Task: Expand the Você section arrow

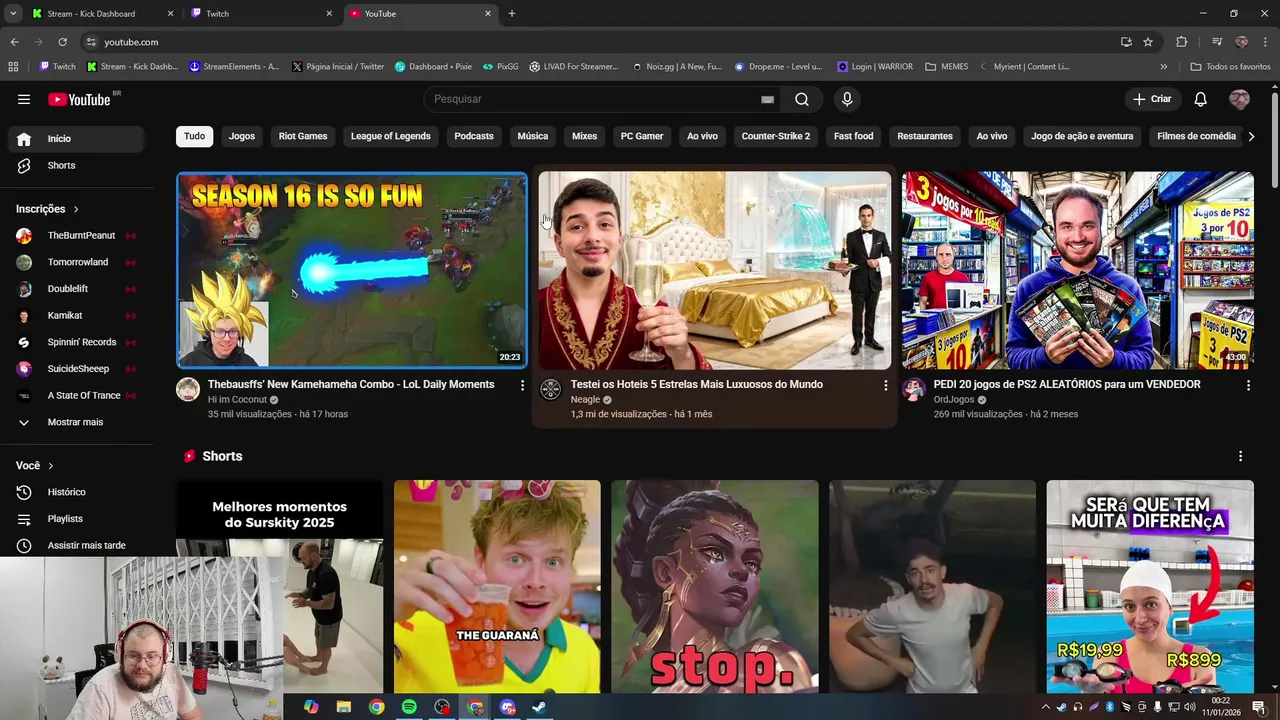Action: [51, 466]
